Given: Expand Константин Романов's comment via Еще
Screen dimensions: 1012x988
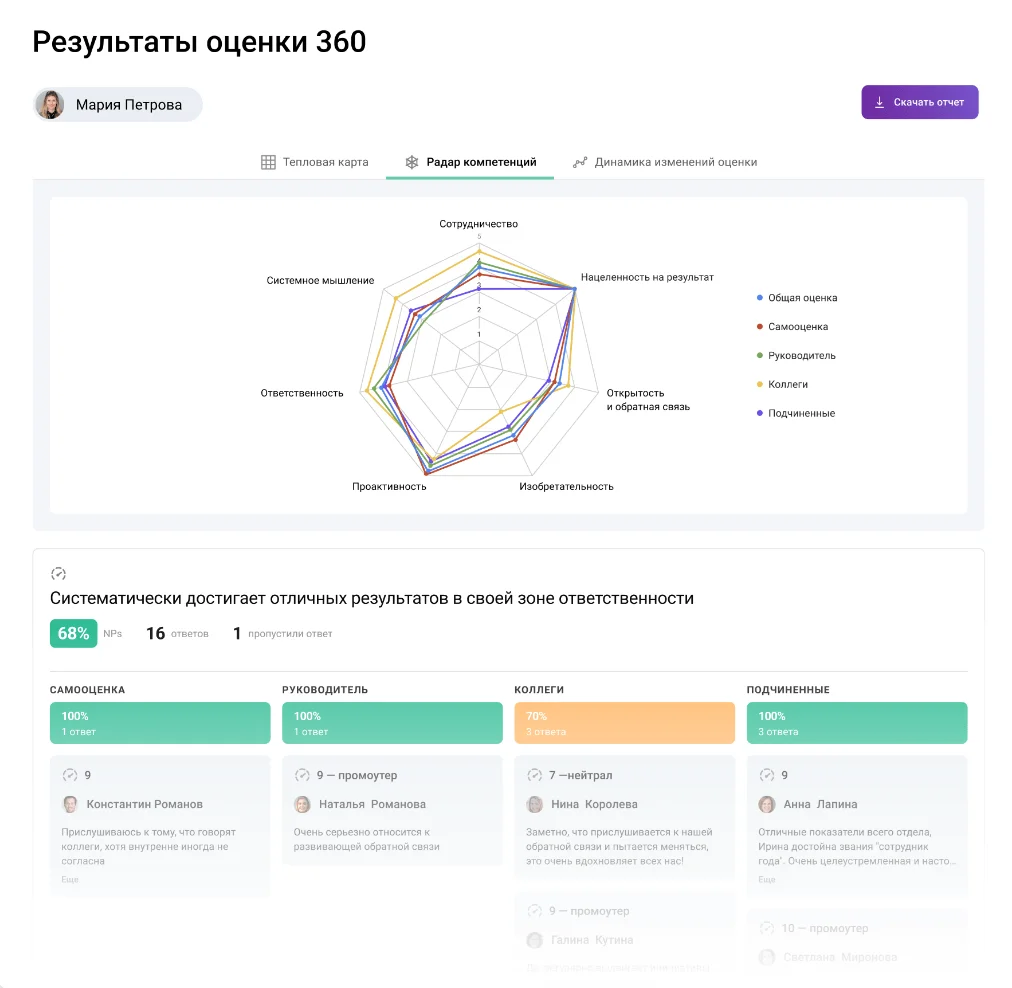Looking at the screenshot, I should tap(69, 880).
